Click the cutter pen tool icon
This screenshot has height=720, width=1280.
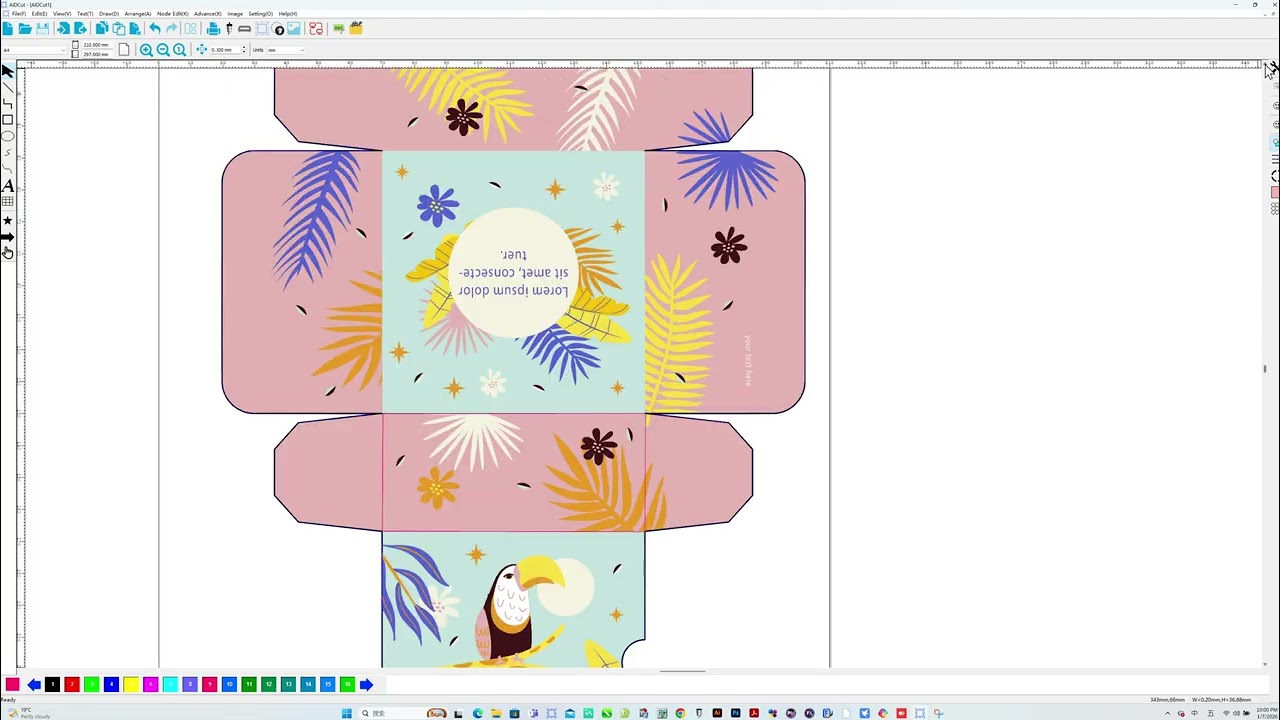pyautogui.click(x=229, y=28)
